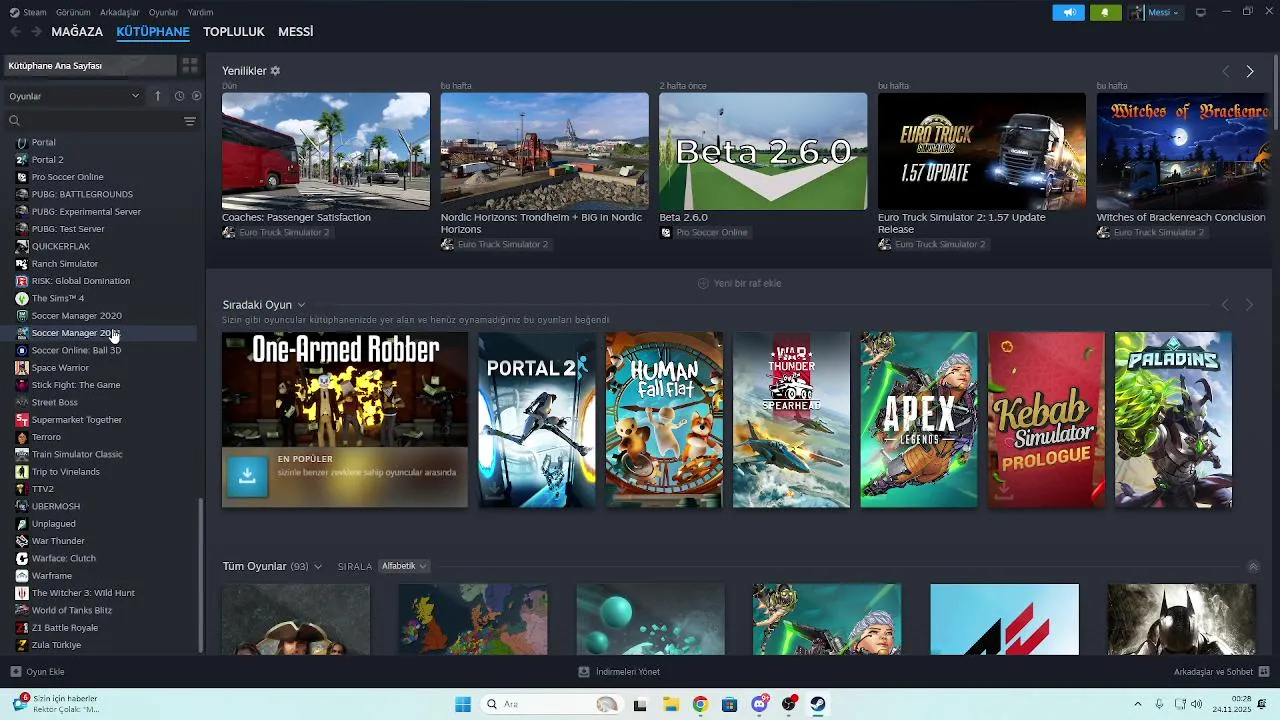The width and height of the screenshot is (1280, 720).
Task: Switch to Big Picture mode icon
Action: point(1201,12)
